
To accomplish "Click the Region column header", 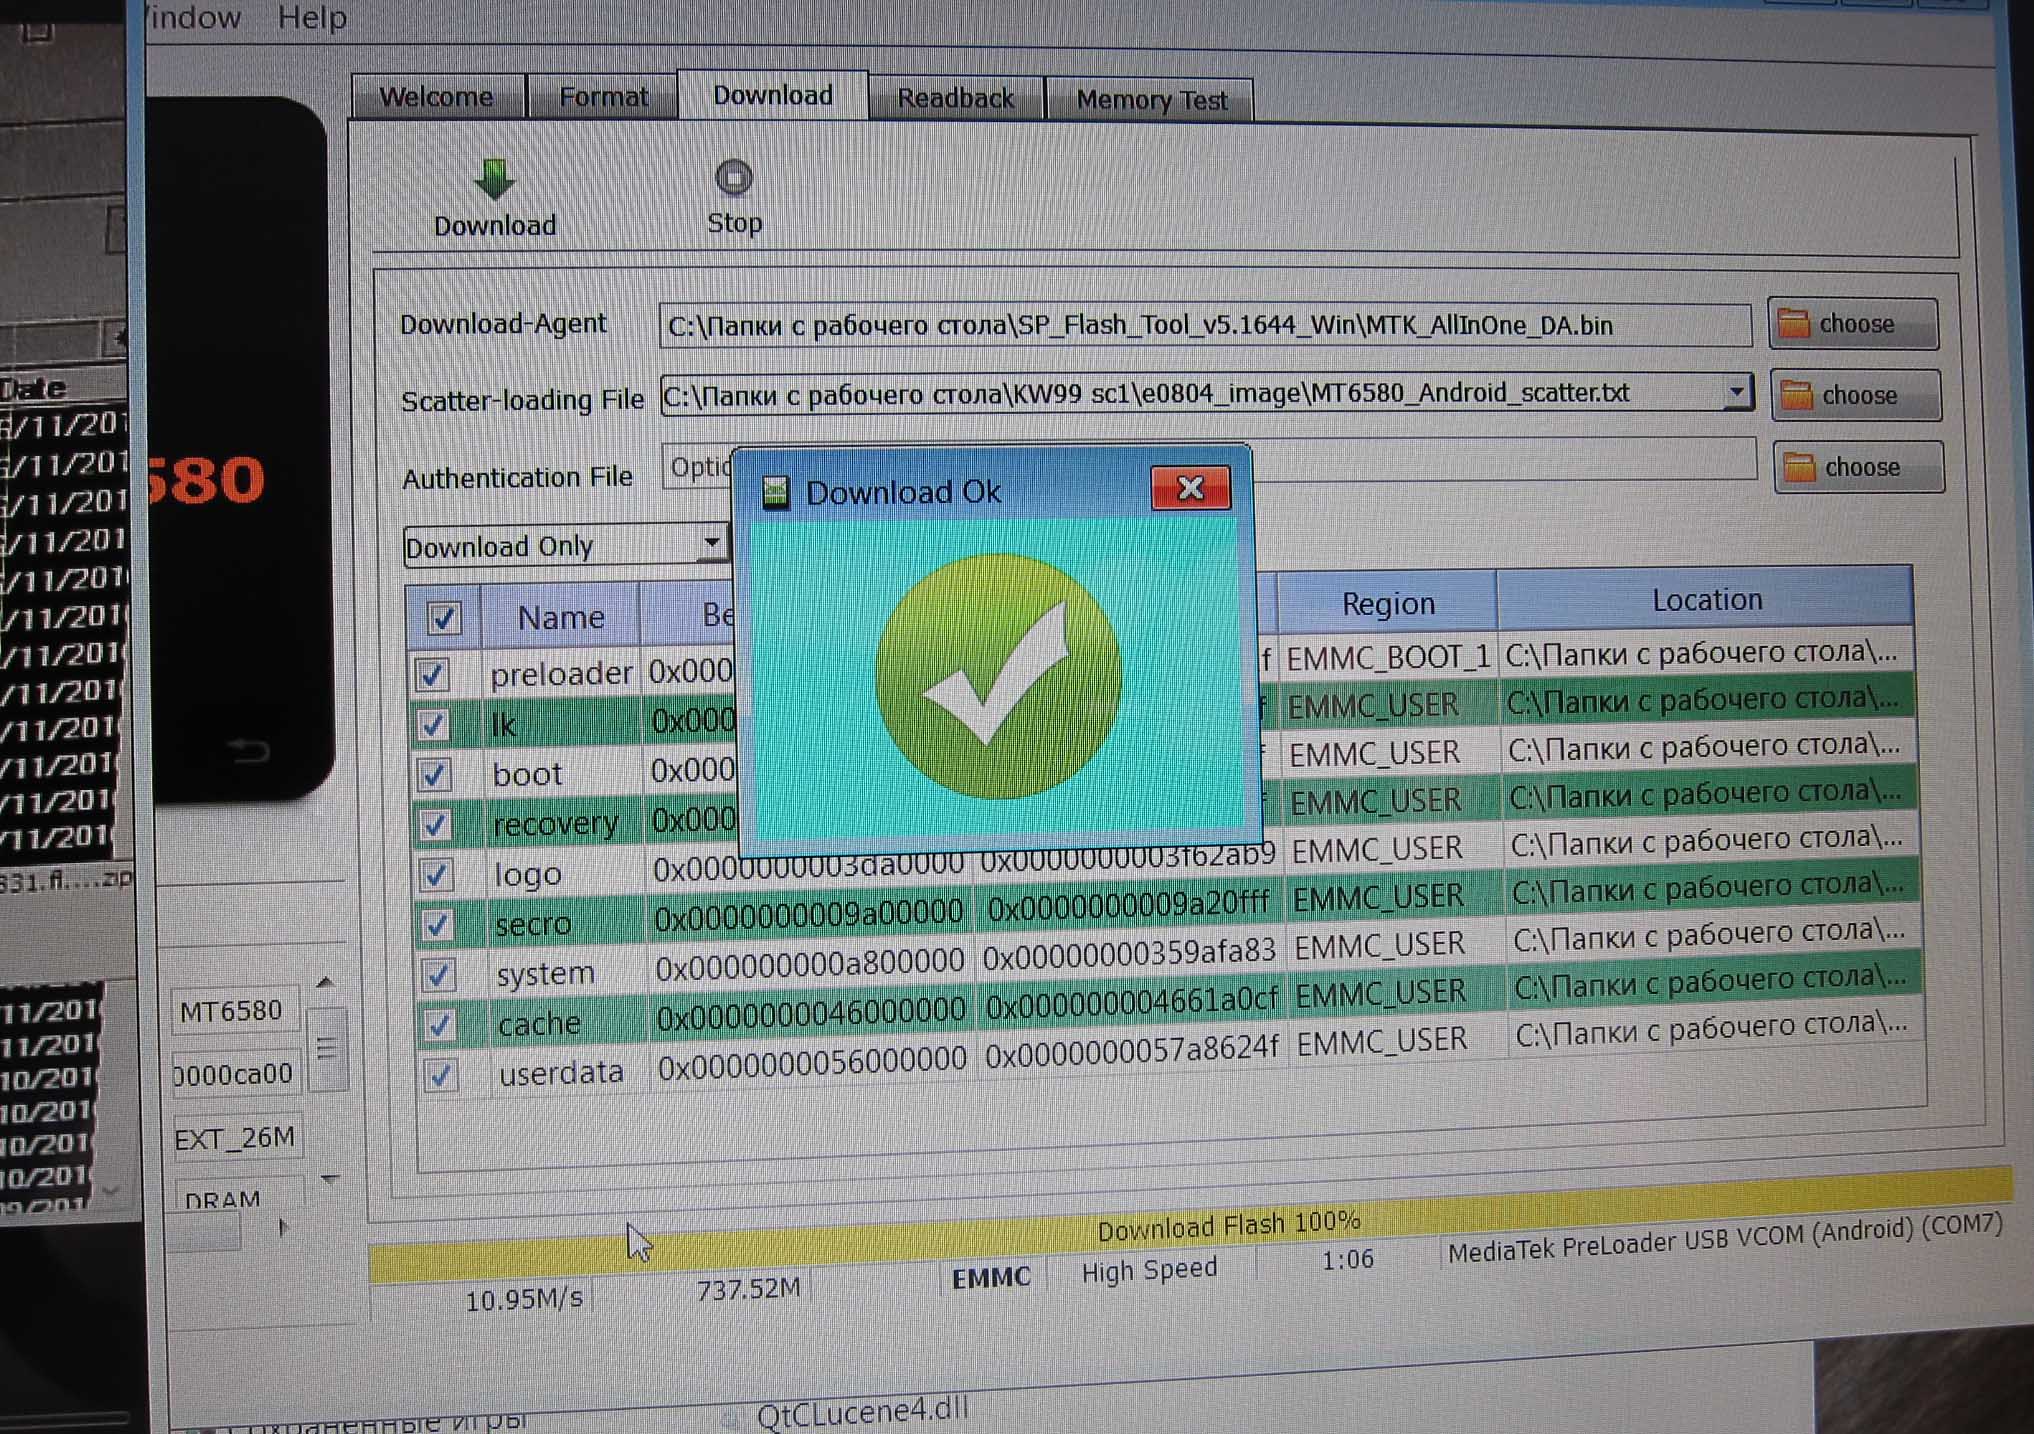I will pyautogui.click(x=1387, y=603).
